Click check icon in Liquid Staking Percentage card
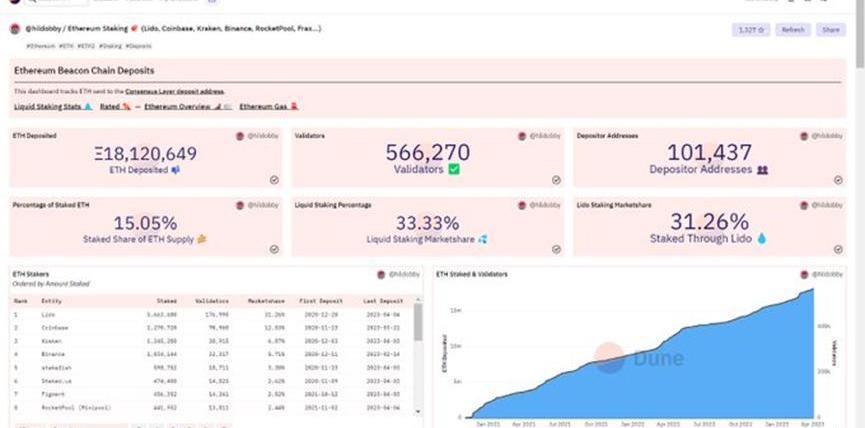 (556, 249)
